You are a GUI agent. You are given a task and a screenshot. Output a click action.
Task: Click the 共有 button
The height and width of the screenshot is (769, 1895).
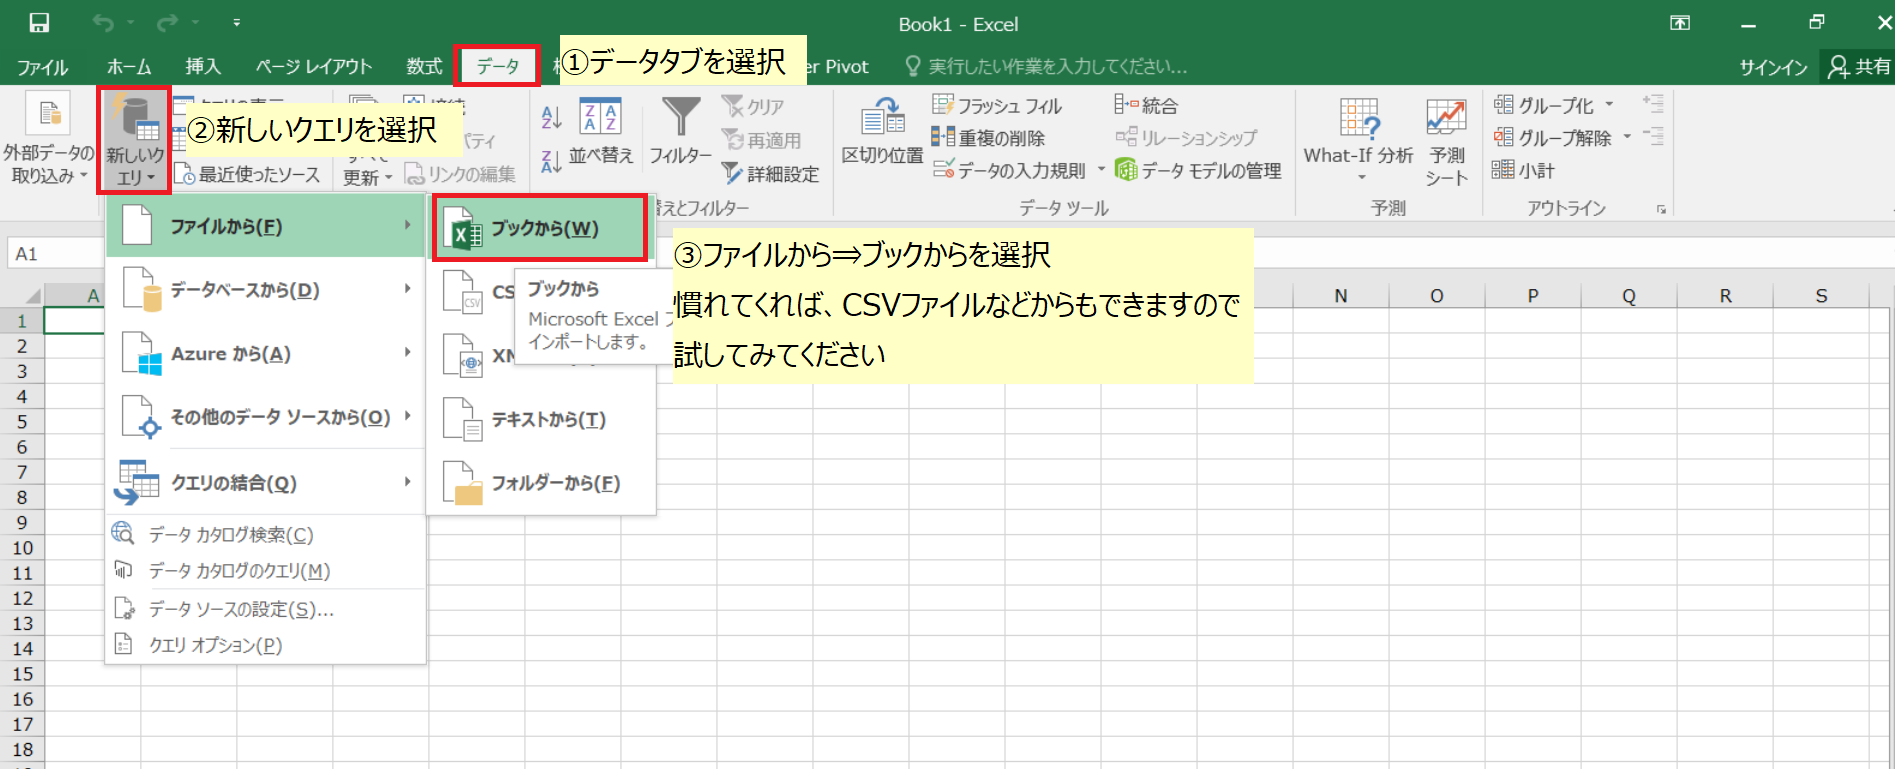[1859, 67]
